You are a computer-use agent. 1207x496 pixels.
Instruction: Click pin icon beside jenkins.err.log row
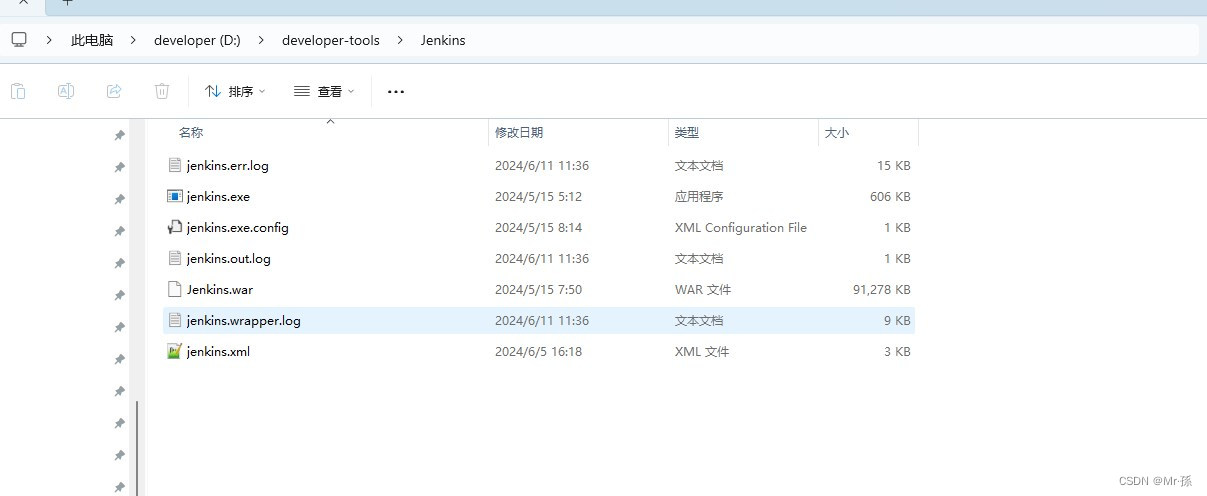119,167
